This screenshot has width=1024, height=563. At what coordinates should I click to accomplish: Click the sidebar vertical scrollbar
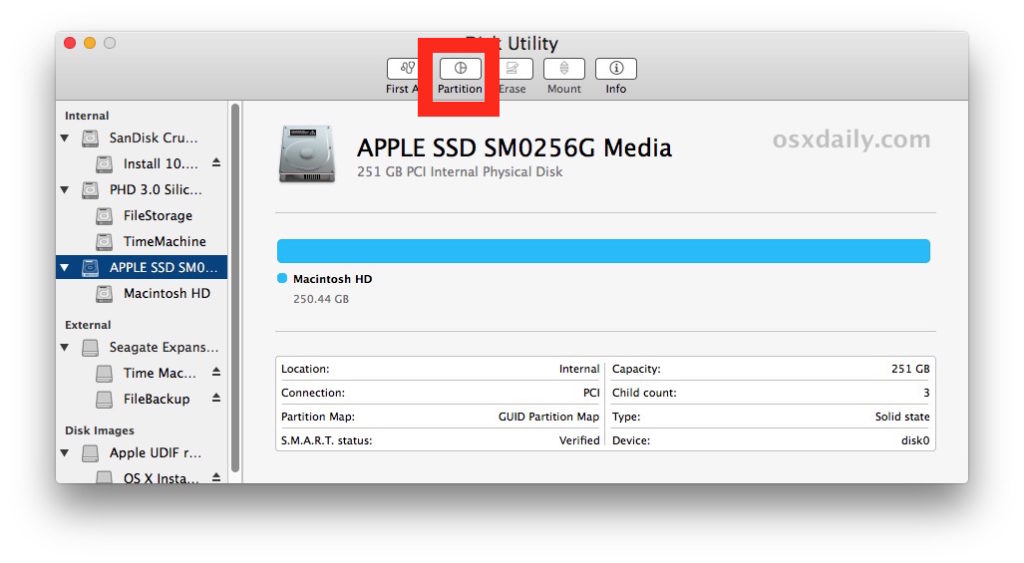(x=236, y=287)
